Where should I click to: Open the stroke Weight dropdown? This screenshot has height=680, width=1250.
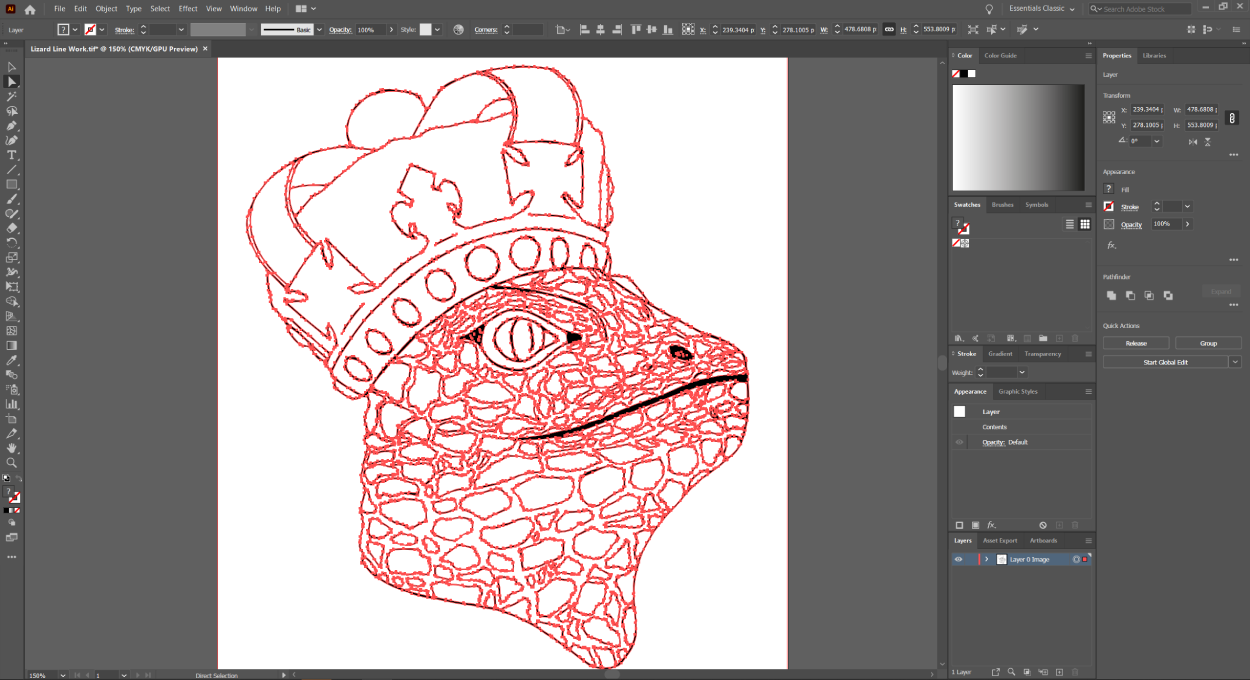coord(1021,372)
